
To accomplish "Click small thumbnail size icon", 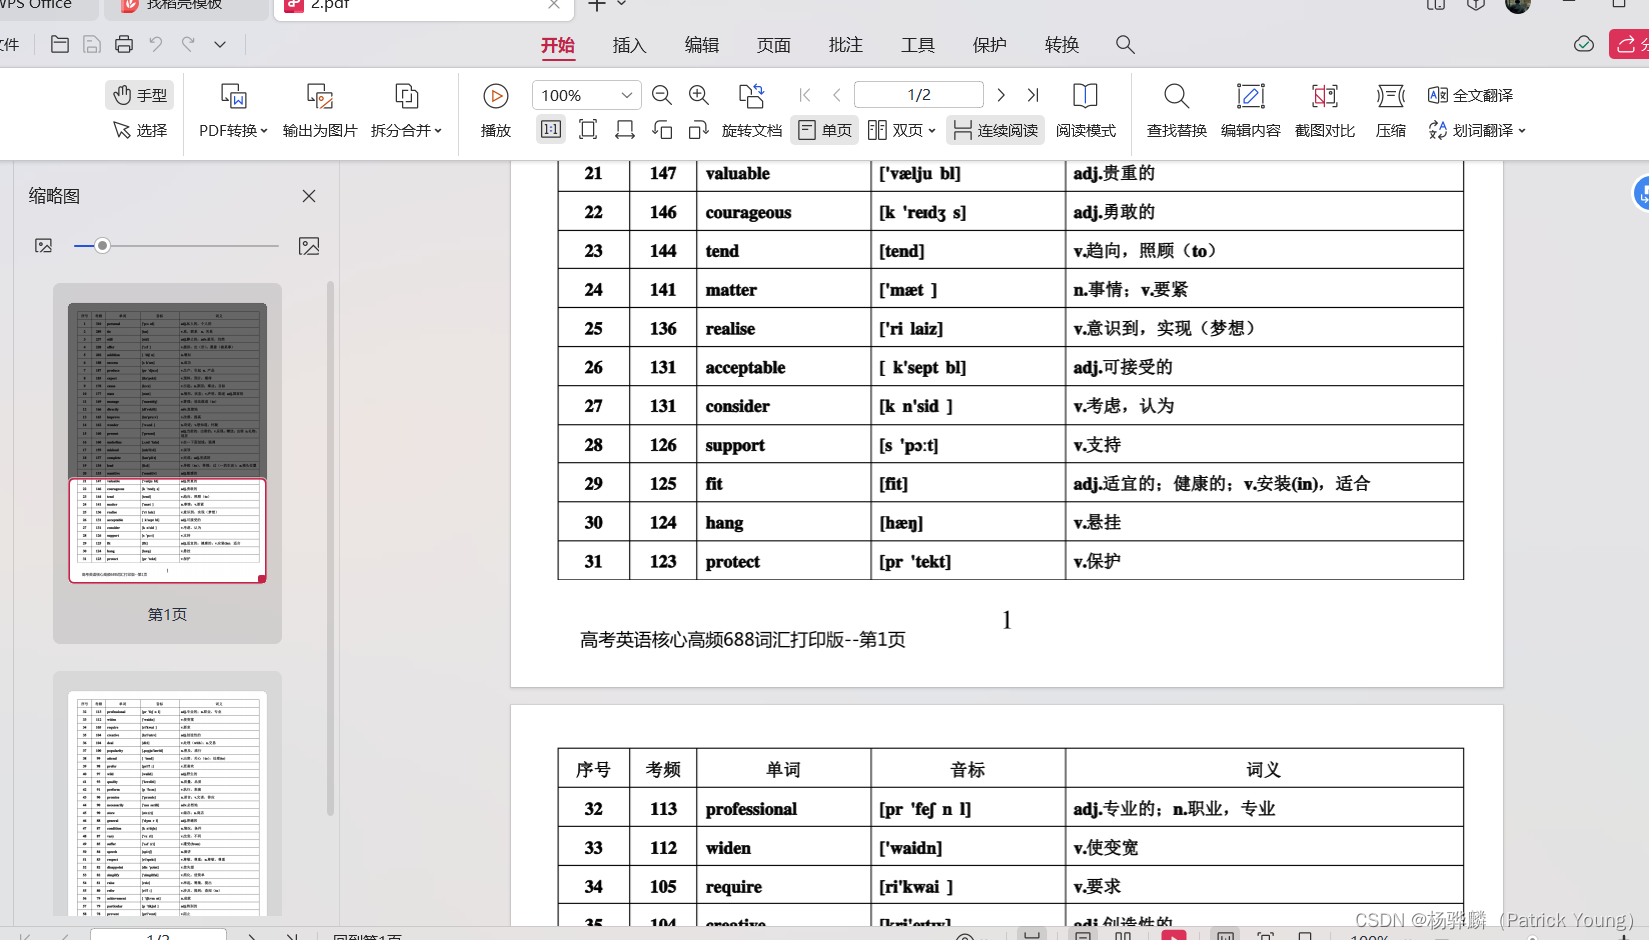I will click(44, 245).
